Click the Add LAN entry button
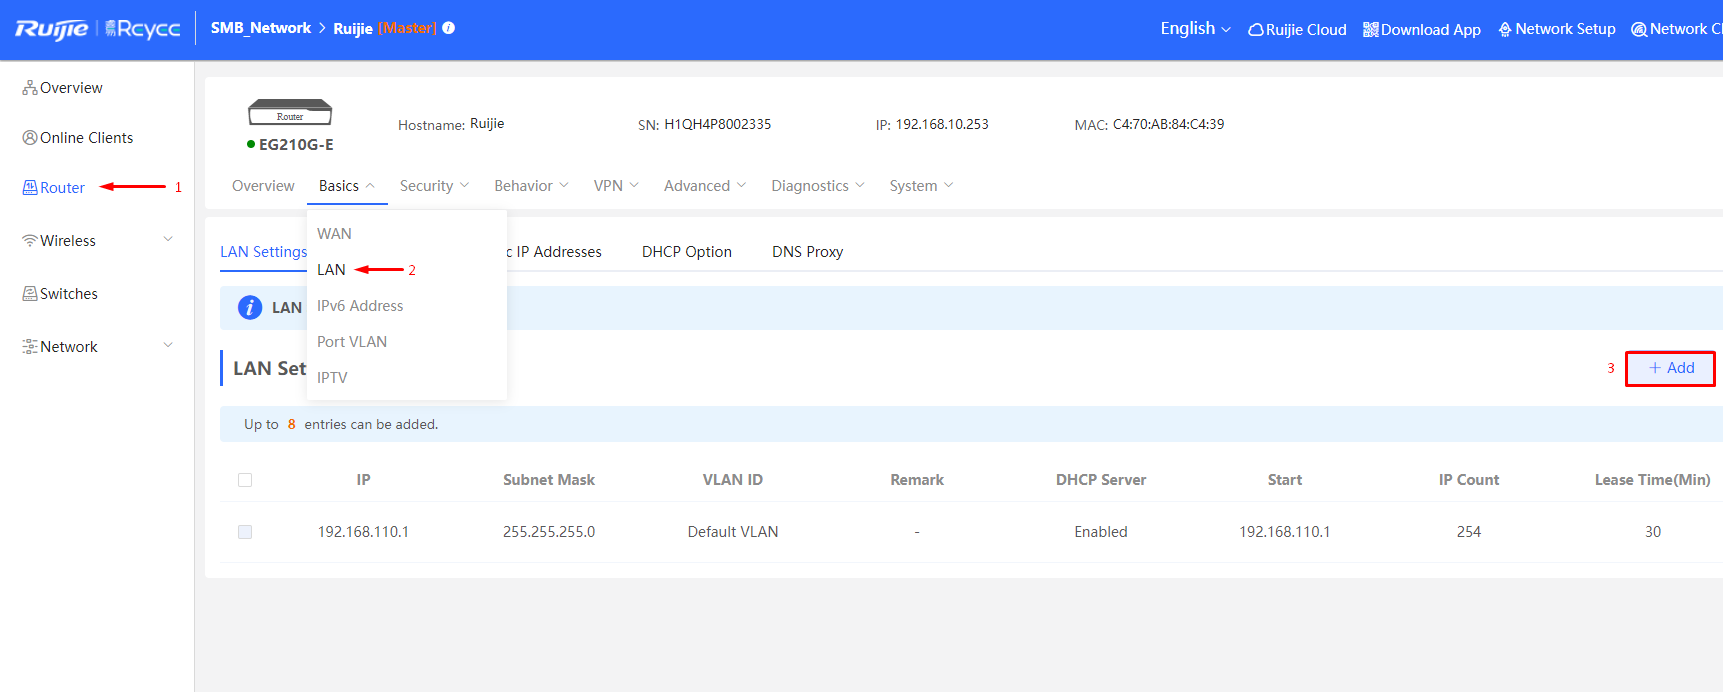This screenshot has width=1723, height=692. [x=1670, y=368]
